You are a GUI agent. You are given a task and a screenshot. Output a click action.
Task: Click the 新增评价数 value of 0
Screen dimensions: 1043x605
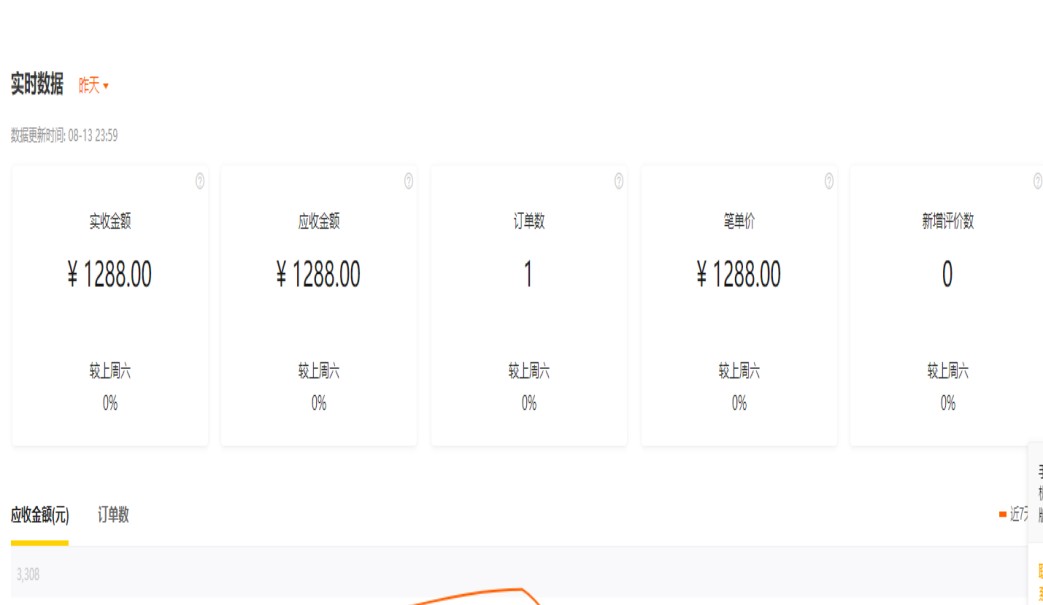tap(947, 275)
